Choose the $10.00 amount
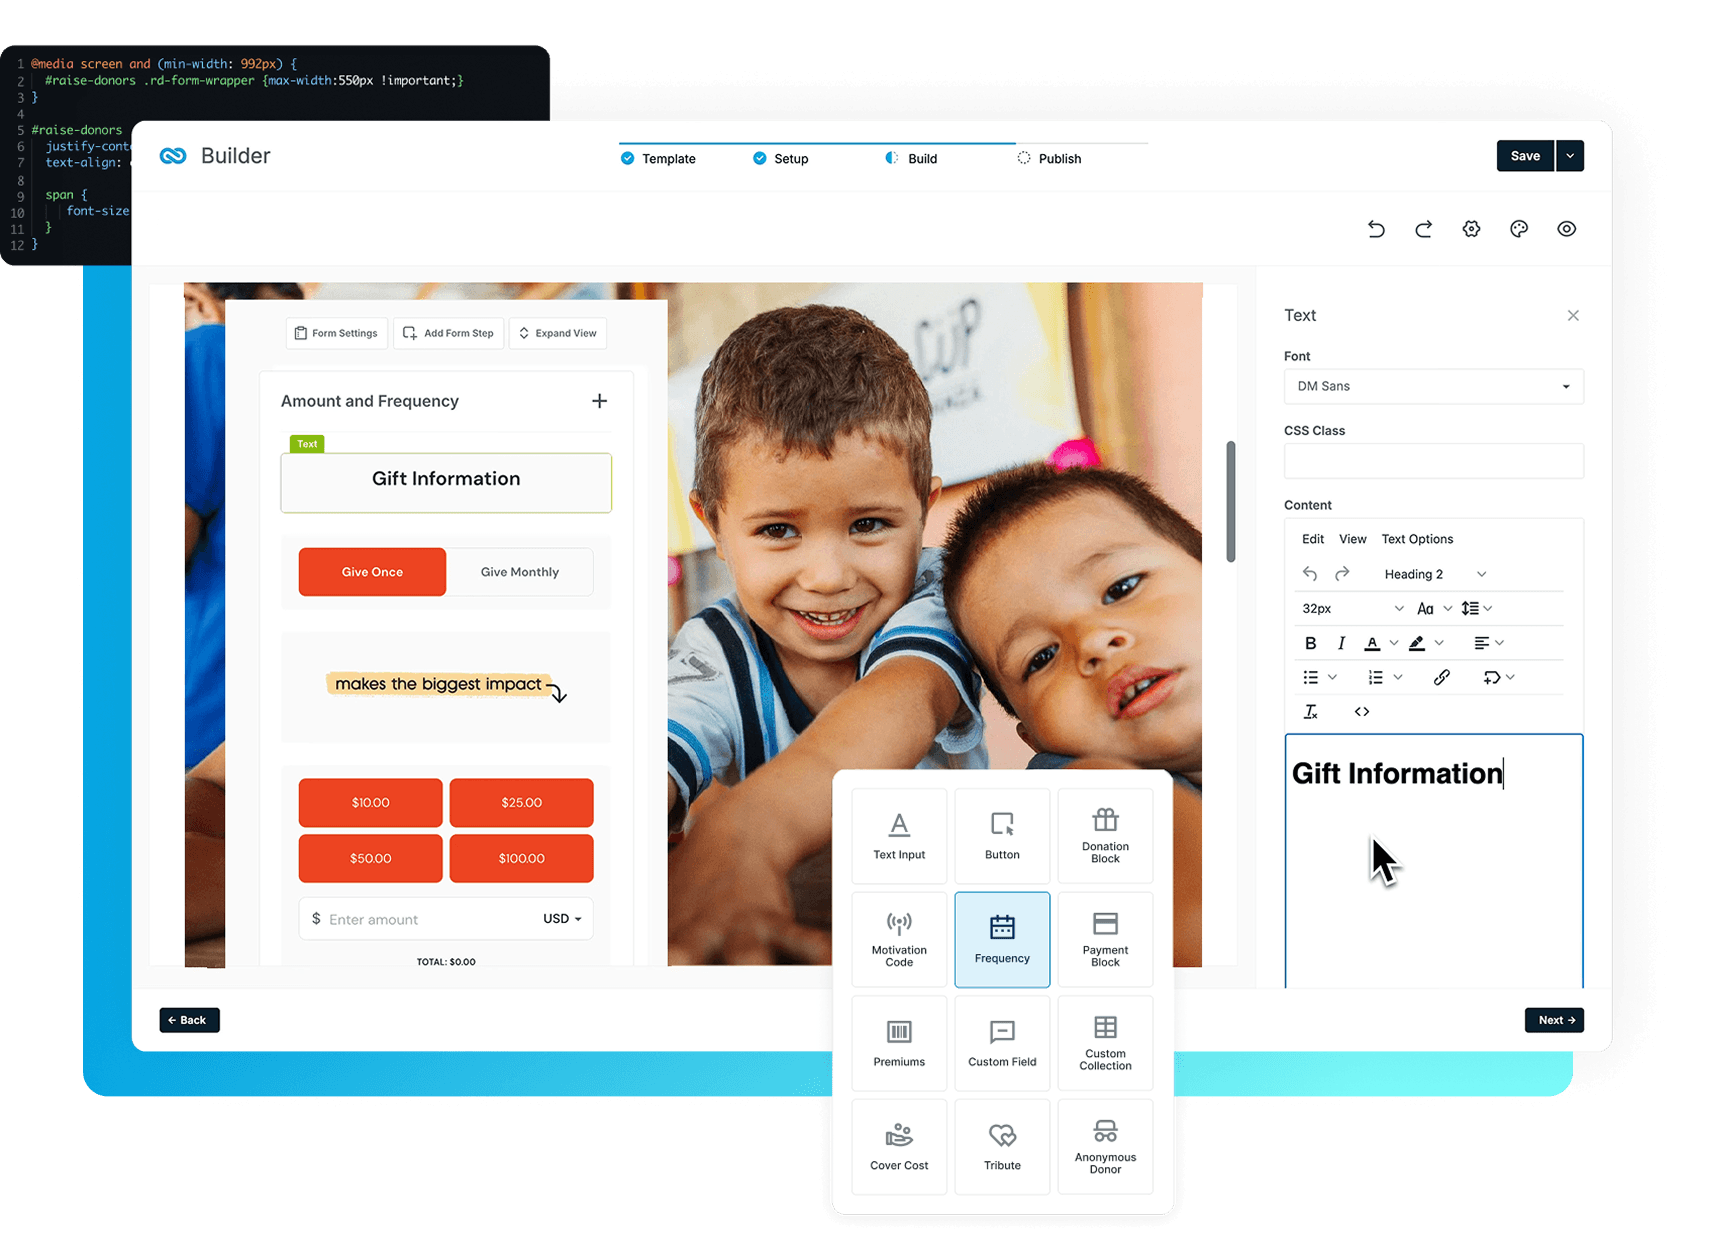This screenshot has width=1728, height=1241. coord(370,803)
